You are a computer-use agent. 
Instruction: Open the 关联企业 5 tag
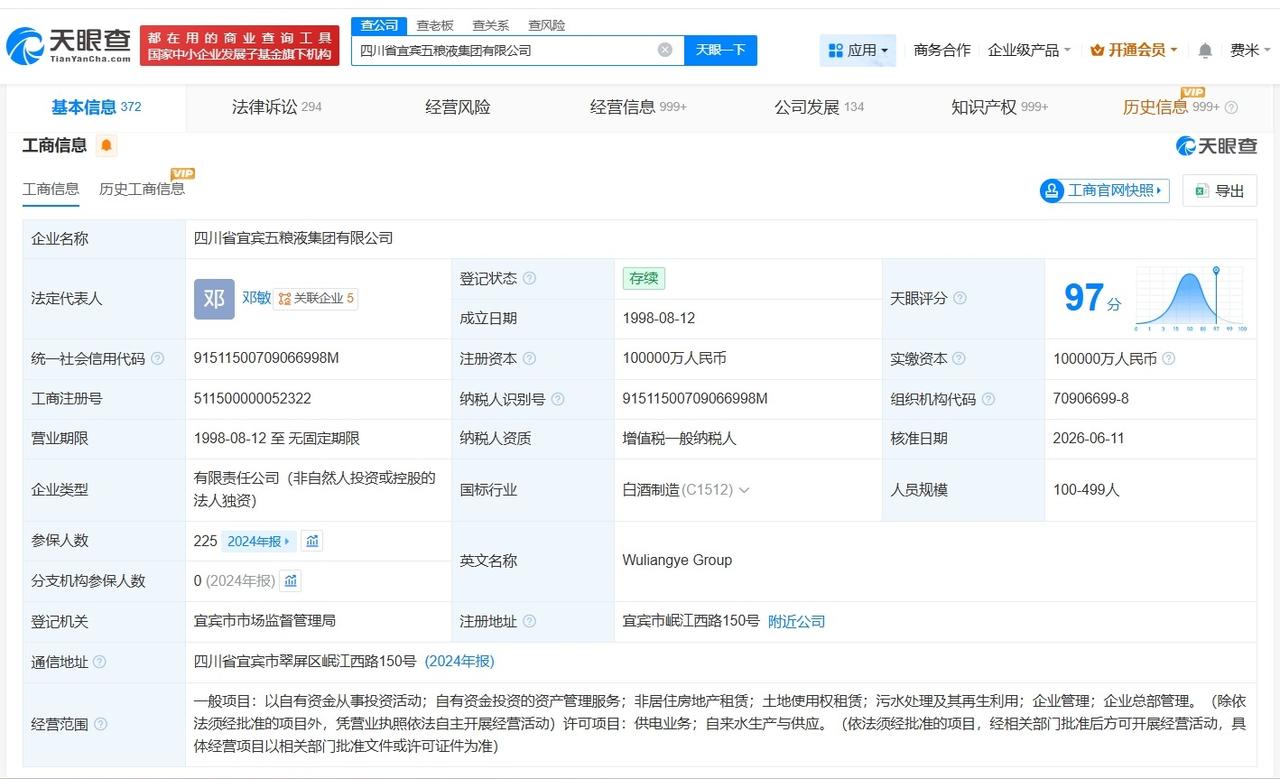[x=315, y=298]
